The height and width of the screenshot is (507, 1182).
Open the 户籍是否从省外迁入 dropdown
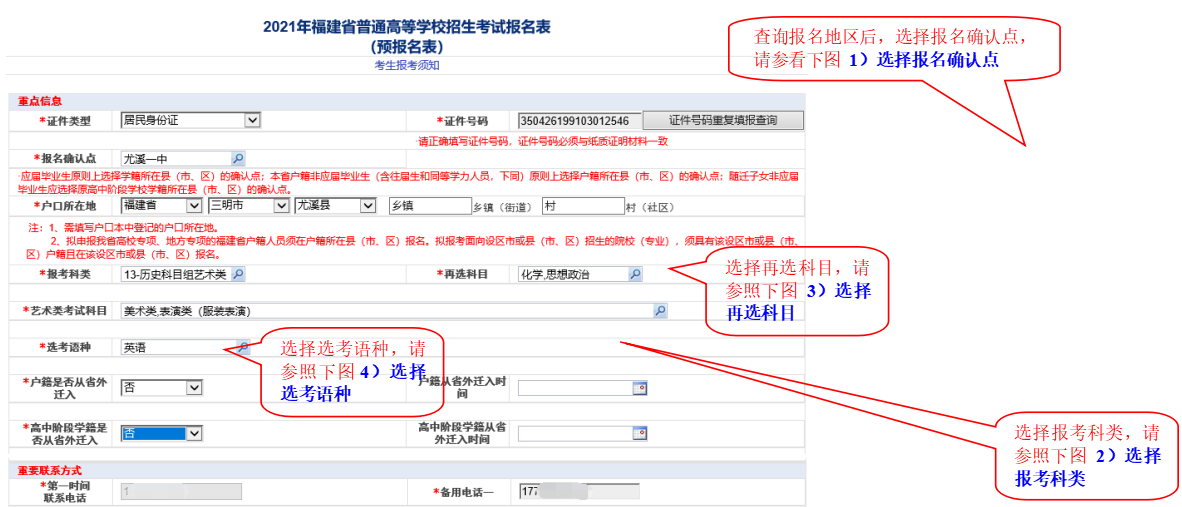194,388
